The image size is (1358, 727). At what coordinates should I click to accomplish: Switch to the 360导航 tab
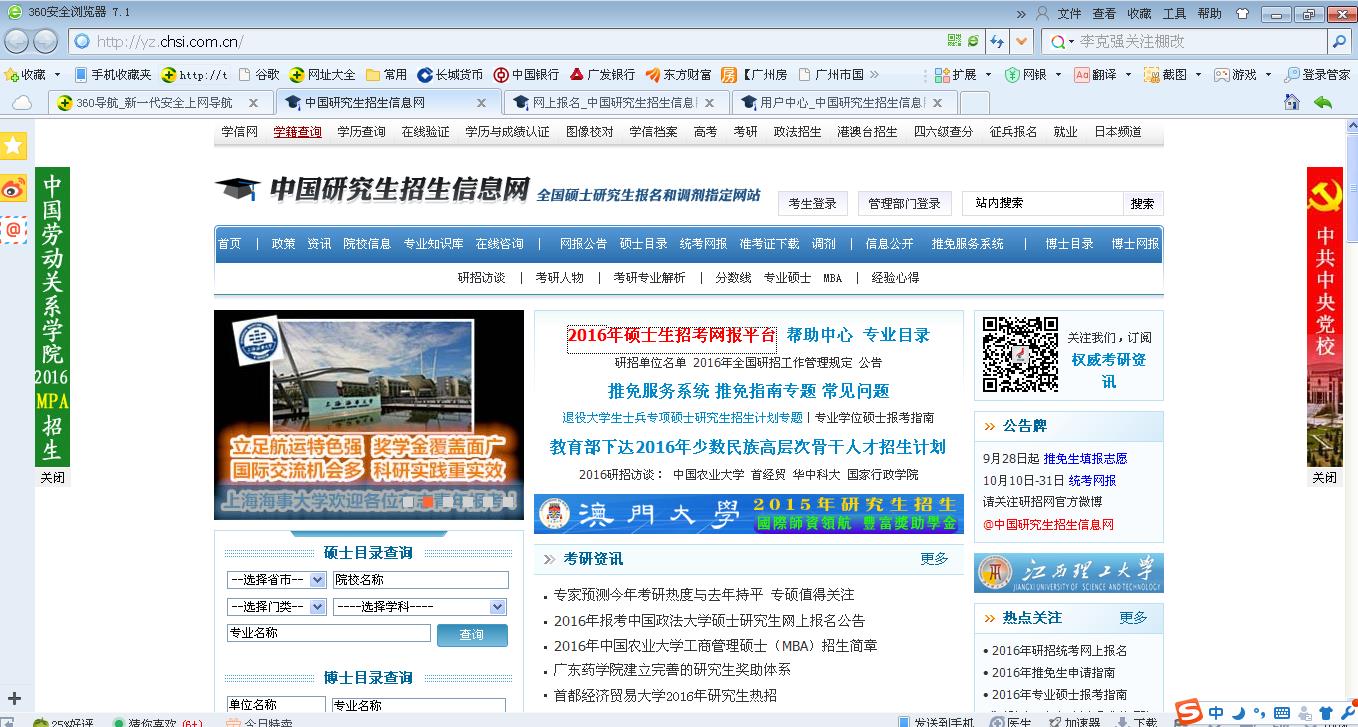click(159, 102)
